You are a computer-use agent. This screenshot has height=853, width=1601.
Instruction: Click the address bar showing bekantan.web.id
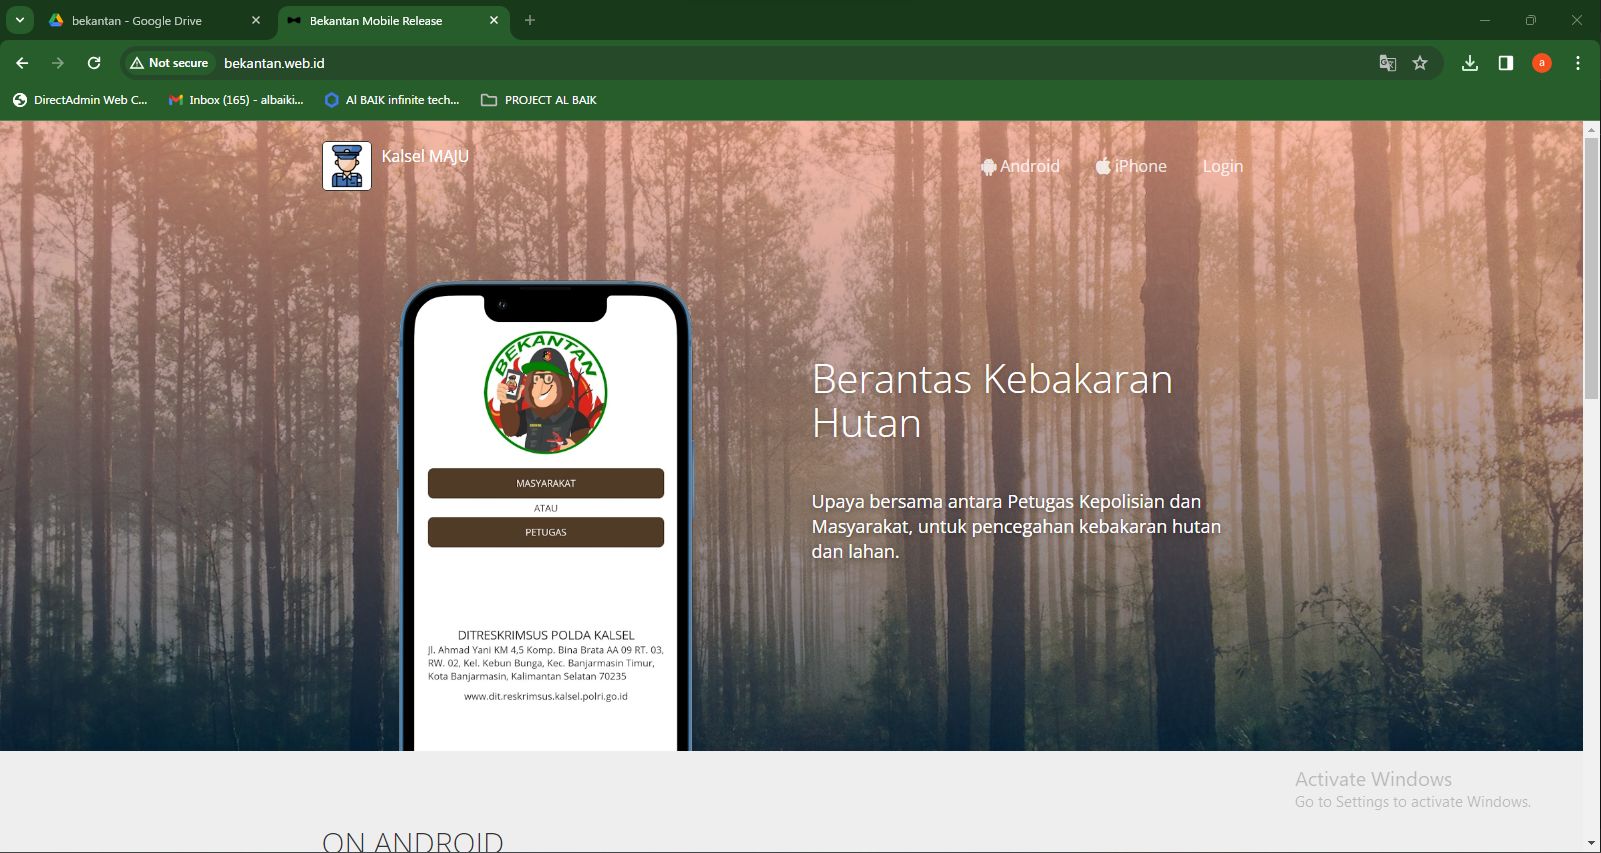click(700, 63)
